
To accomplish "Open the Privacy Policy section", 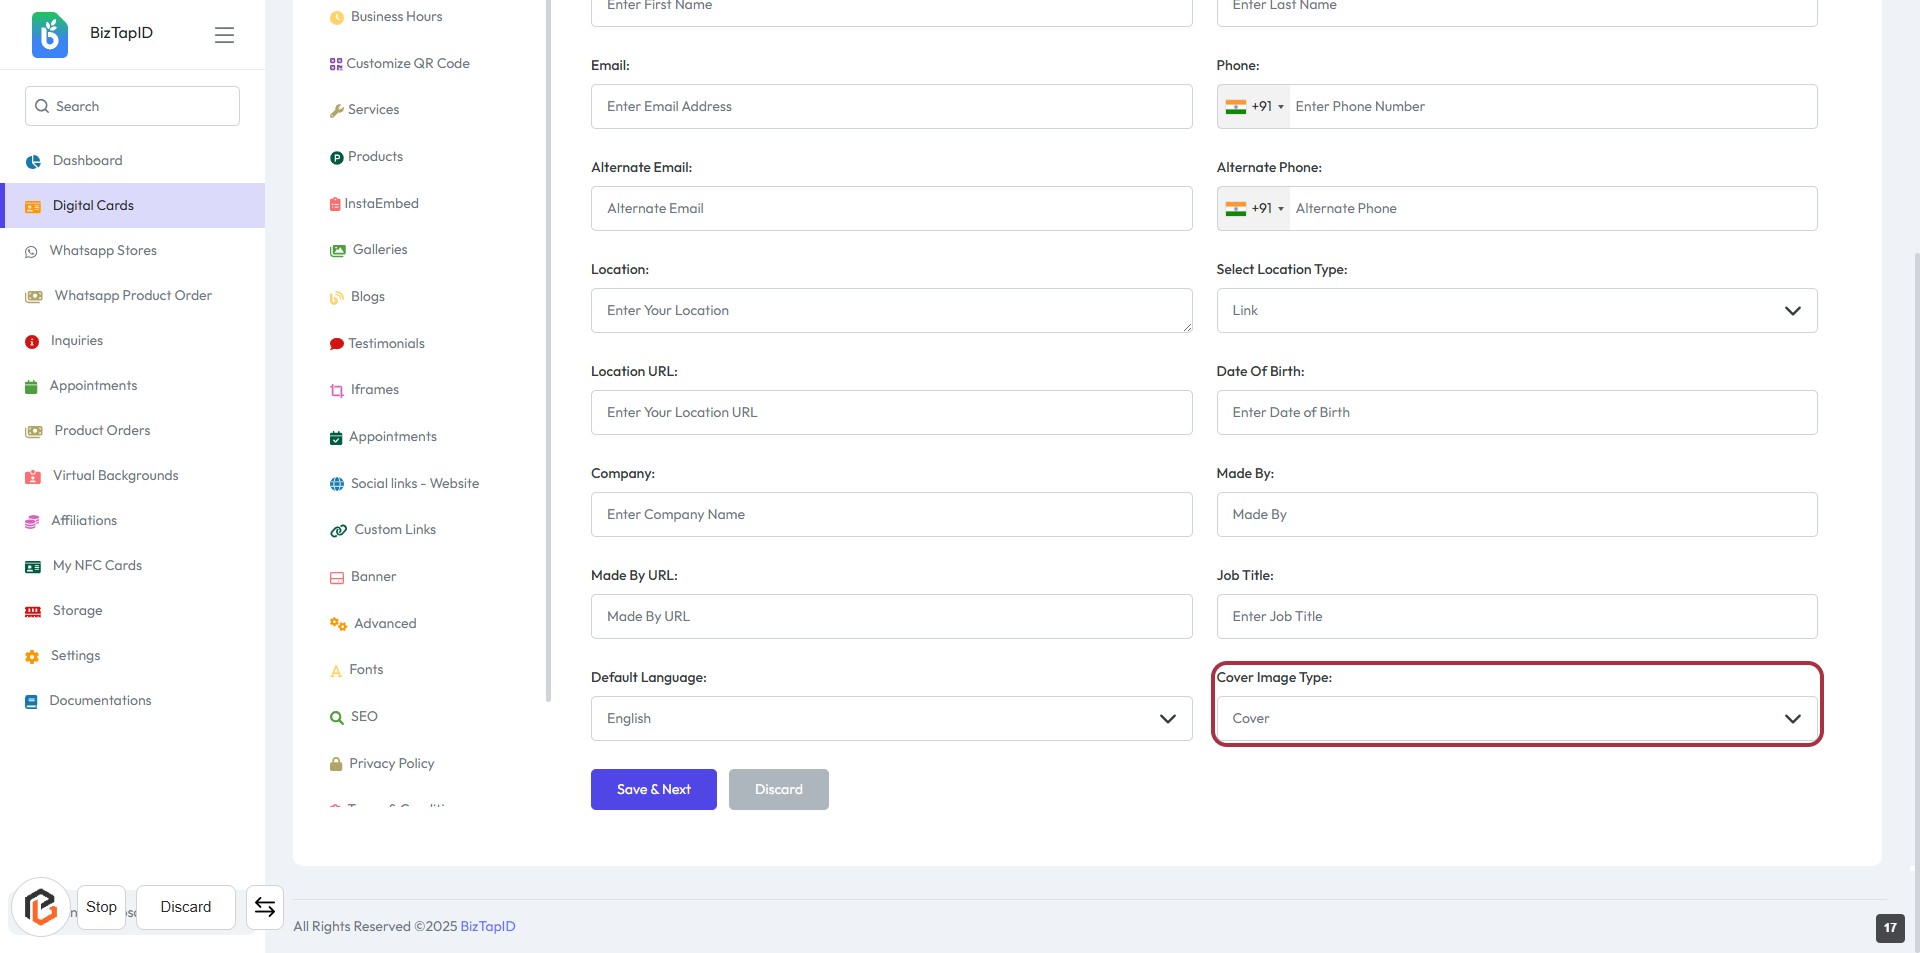I will click(x=391, y=764).
